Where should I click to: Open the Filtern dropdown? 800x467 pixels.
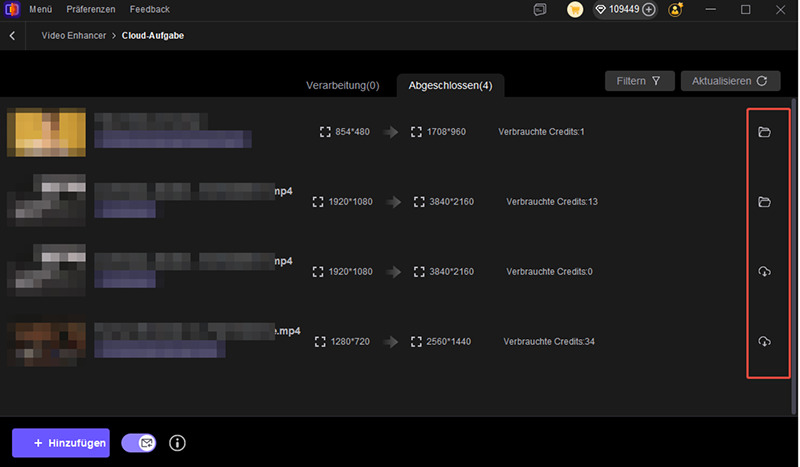click(x=639, y=81)
